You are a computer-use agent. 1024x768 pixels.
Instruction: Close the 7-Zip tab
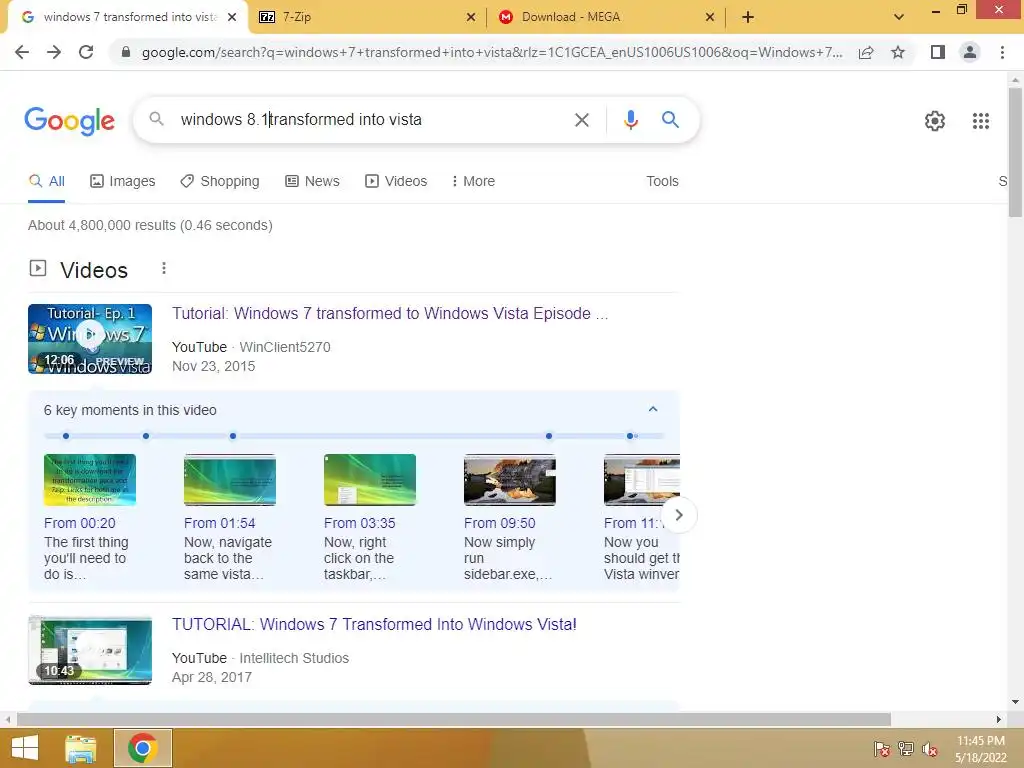point(471,17)
